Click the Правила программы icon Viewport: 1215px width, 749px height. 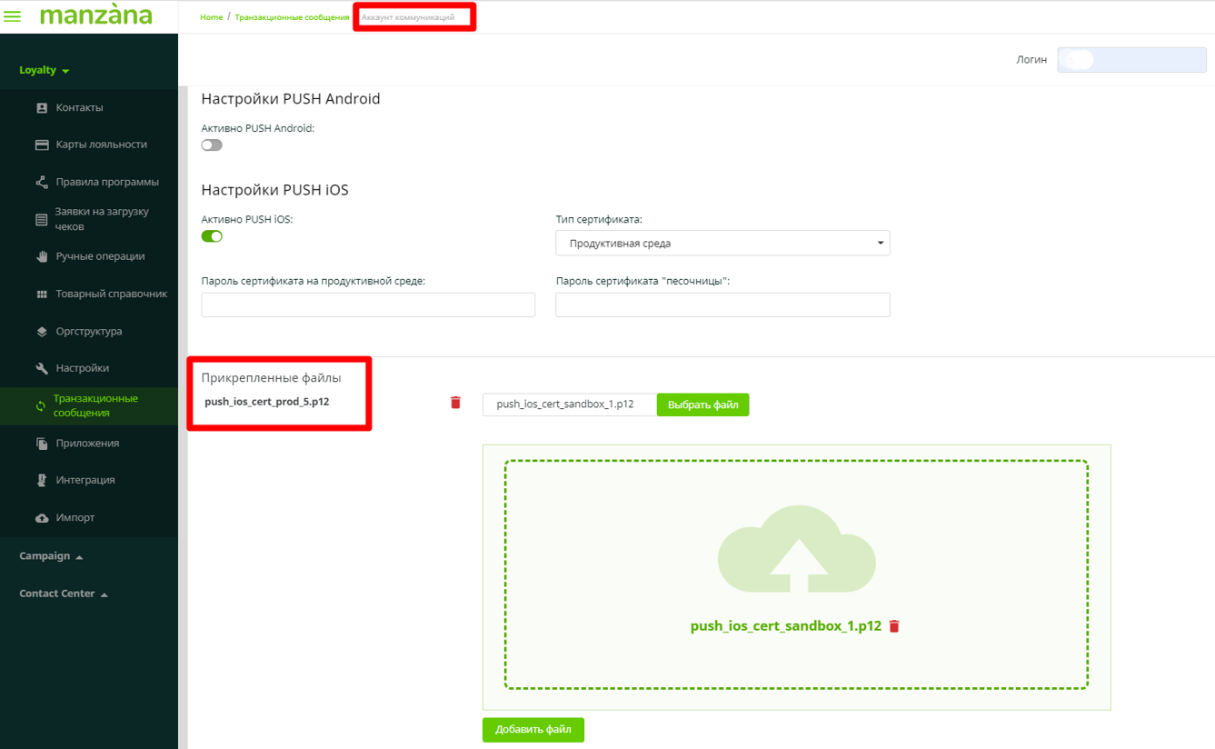[42, 182]
